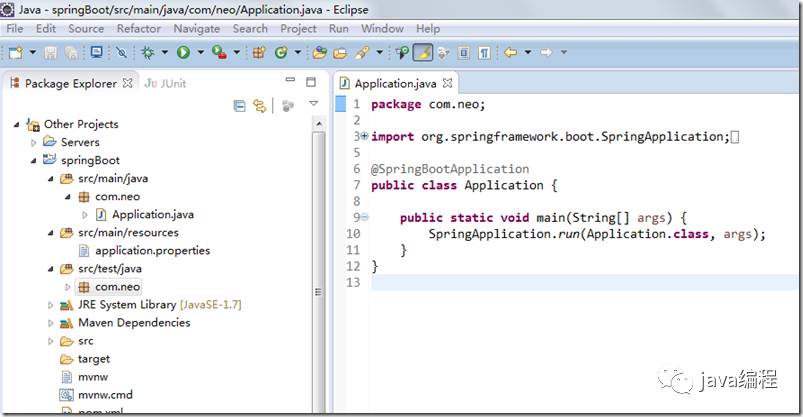Click the Open Type toolbar icon

(319, 52)
